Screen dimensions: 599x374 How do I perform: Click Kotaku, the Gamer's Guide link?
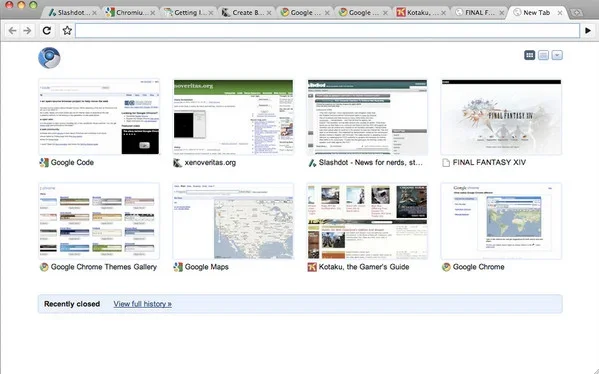tap(364, 267)
